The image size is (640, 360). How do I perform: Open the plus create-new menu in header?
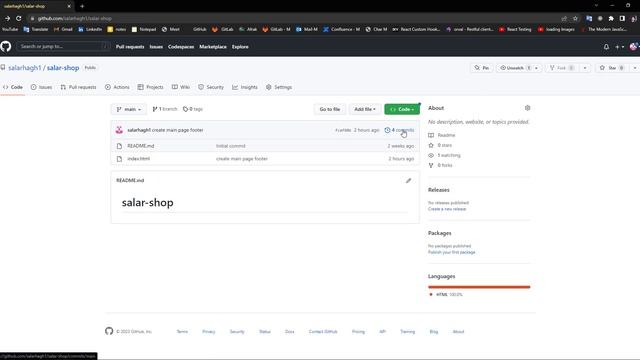pyautogui.click(x=619, y=47)
